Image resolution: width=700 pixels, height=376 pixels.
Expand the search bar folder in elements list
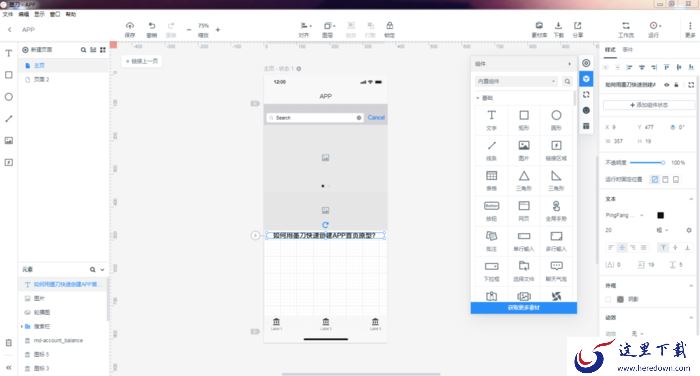21,326
